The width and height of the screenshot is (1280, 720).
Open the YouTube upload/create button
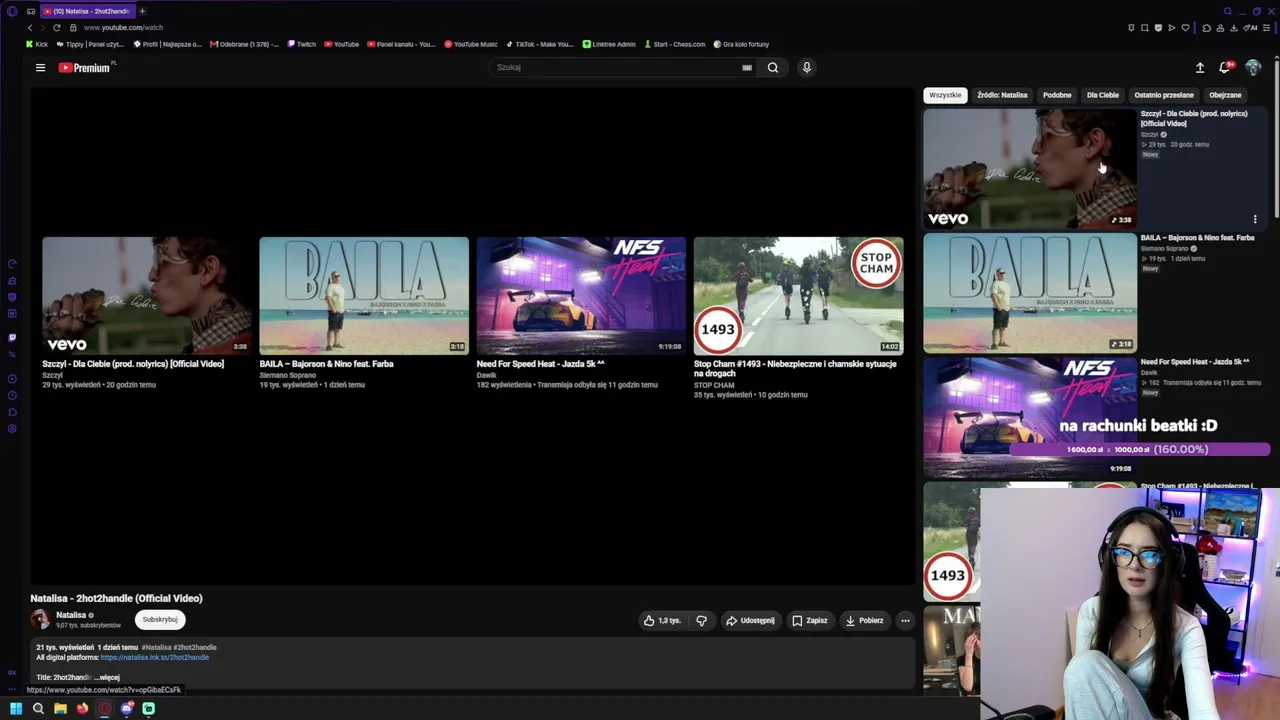[1200, 68]
